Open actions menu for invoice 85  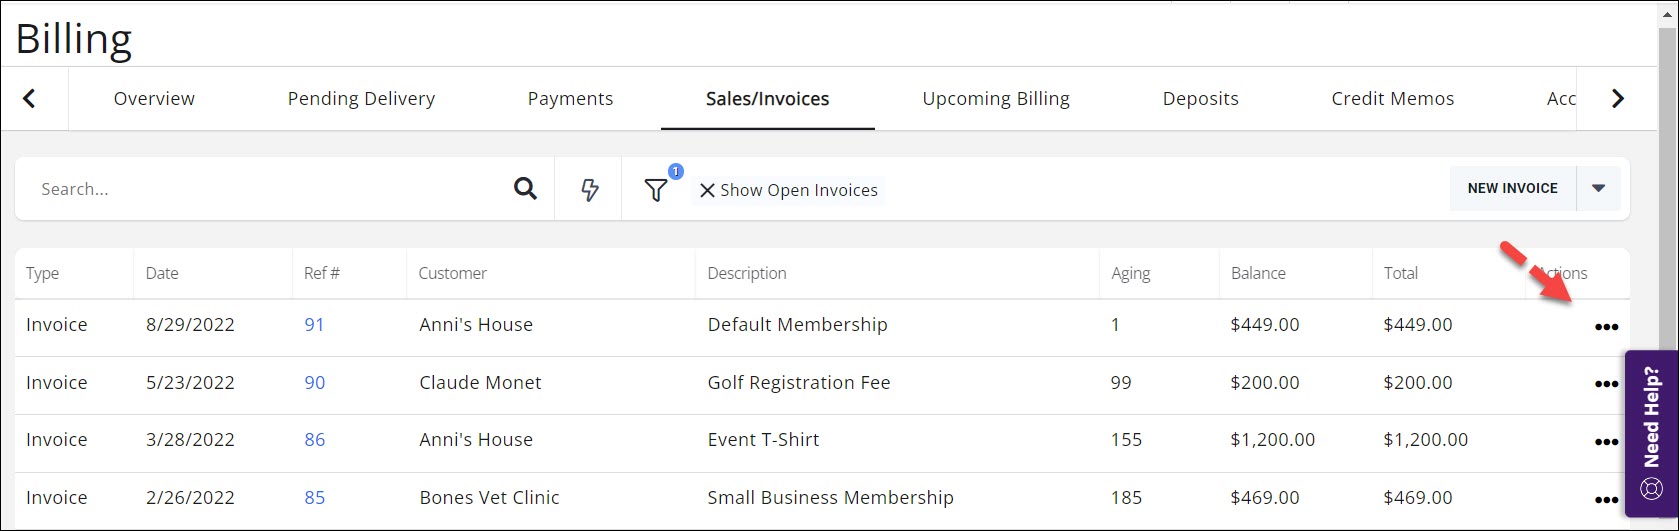click(1606, 500)
